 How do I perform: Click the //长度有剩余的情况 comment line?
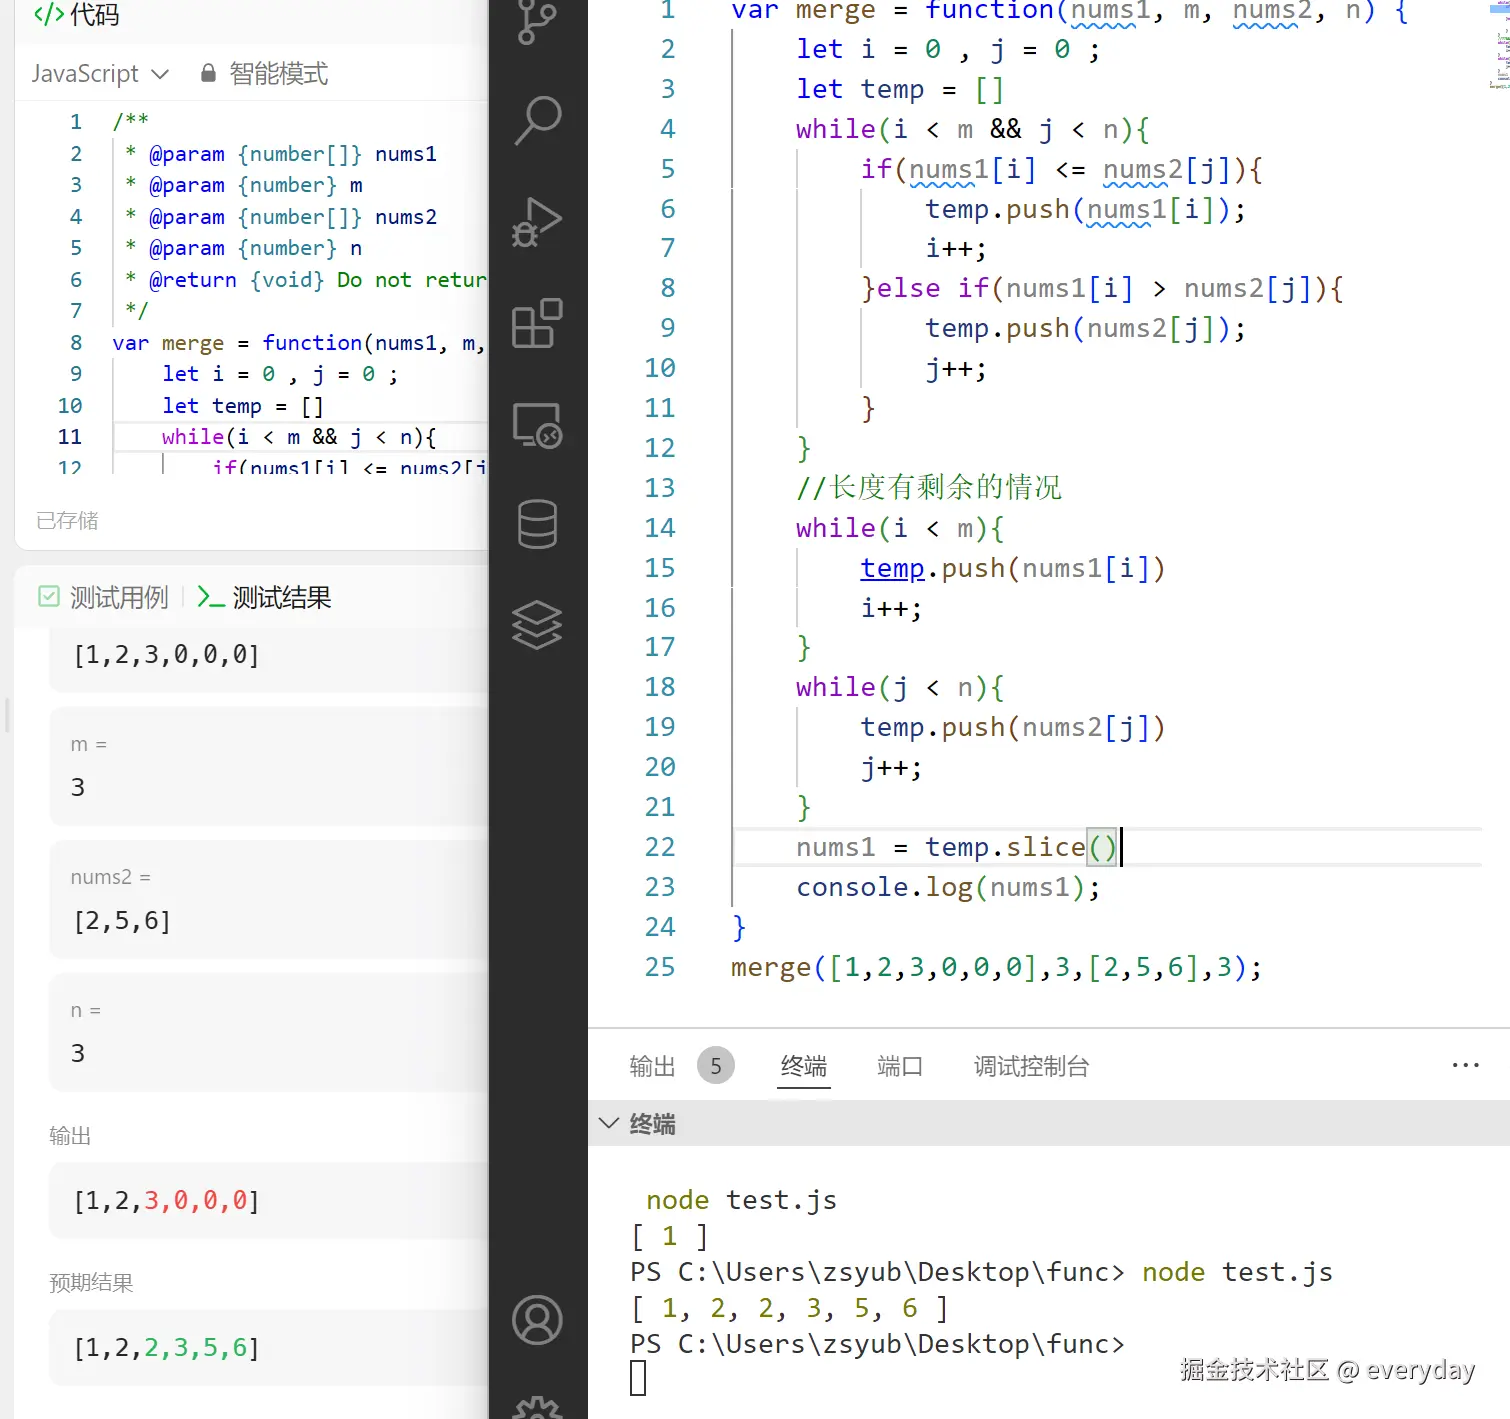pyautogui.click(x=929, y=487)
